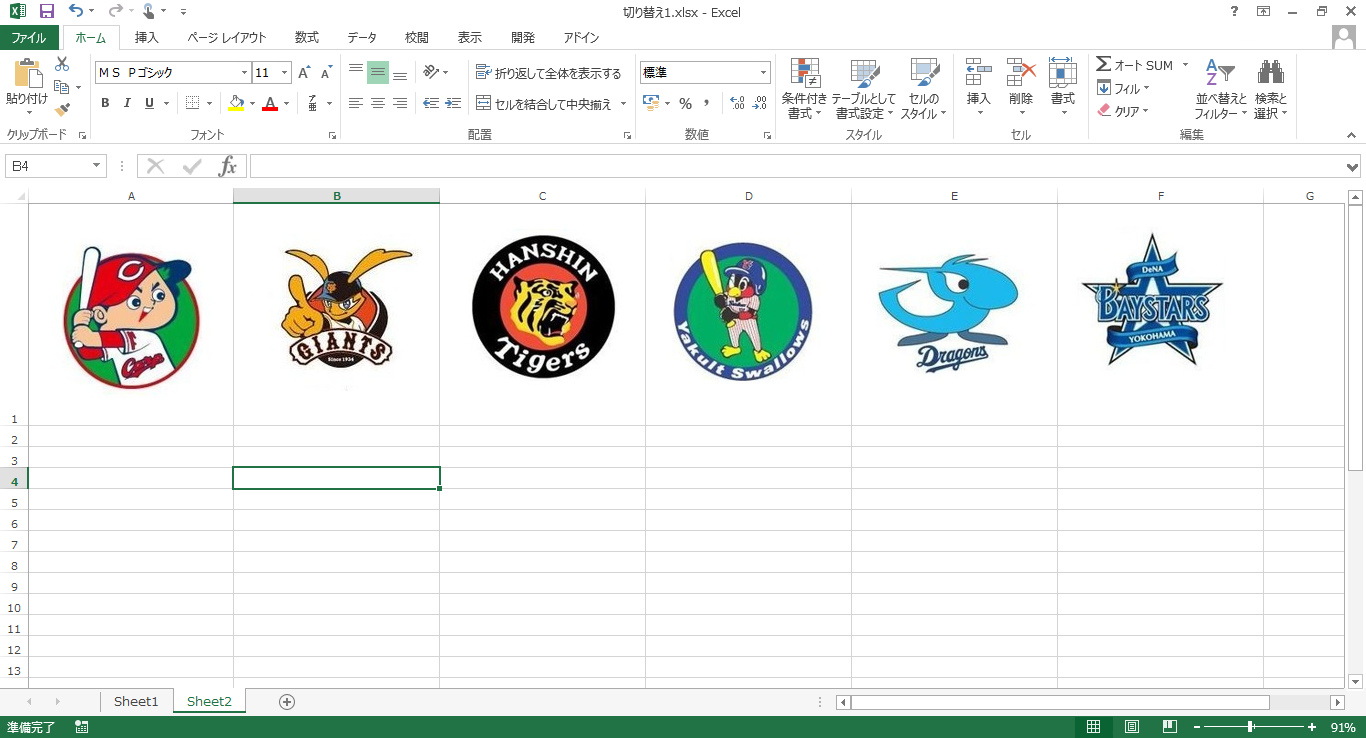1366x738 pixels.
Task: Click the Insert cells (挿入) icon
Action: pyautogui.click(x=979, y=72)
